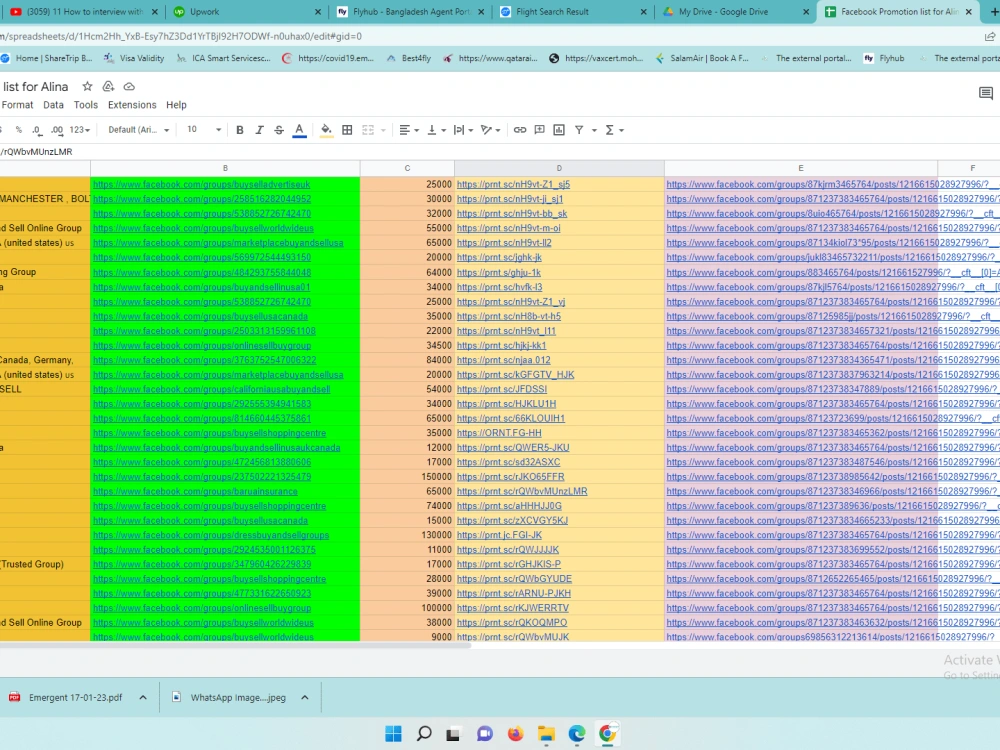
Task: Expand the filter views arrow
Action: pyautogui.click(x=594, y=130)
